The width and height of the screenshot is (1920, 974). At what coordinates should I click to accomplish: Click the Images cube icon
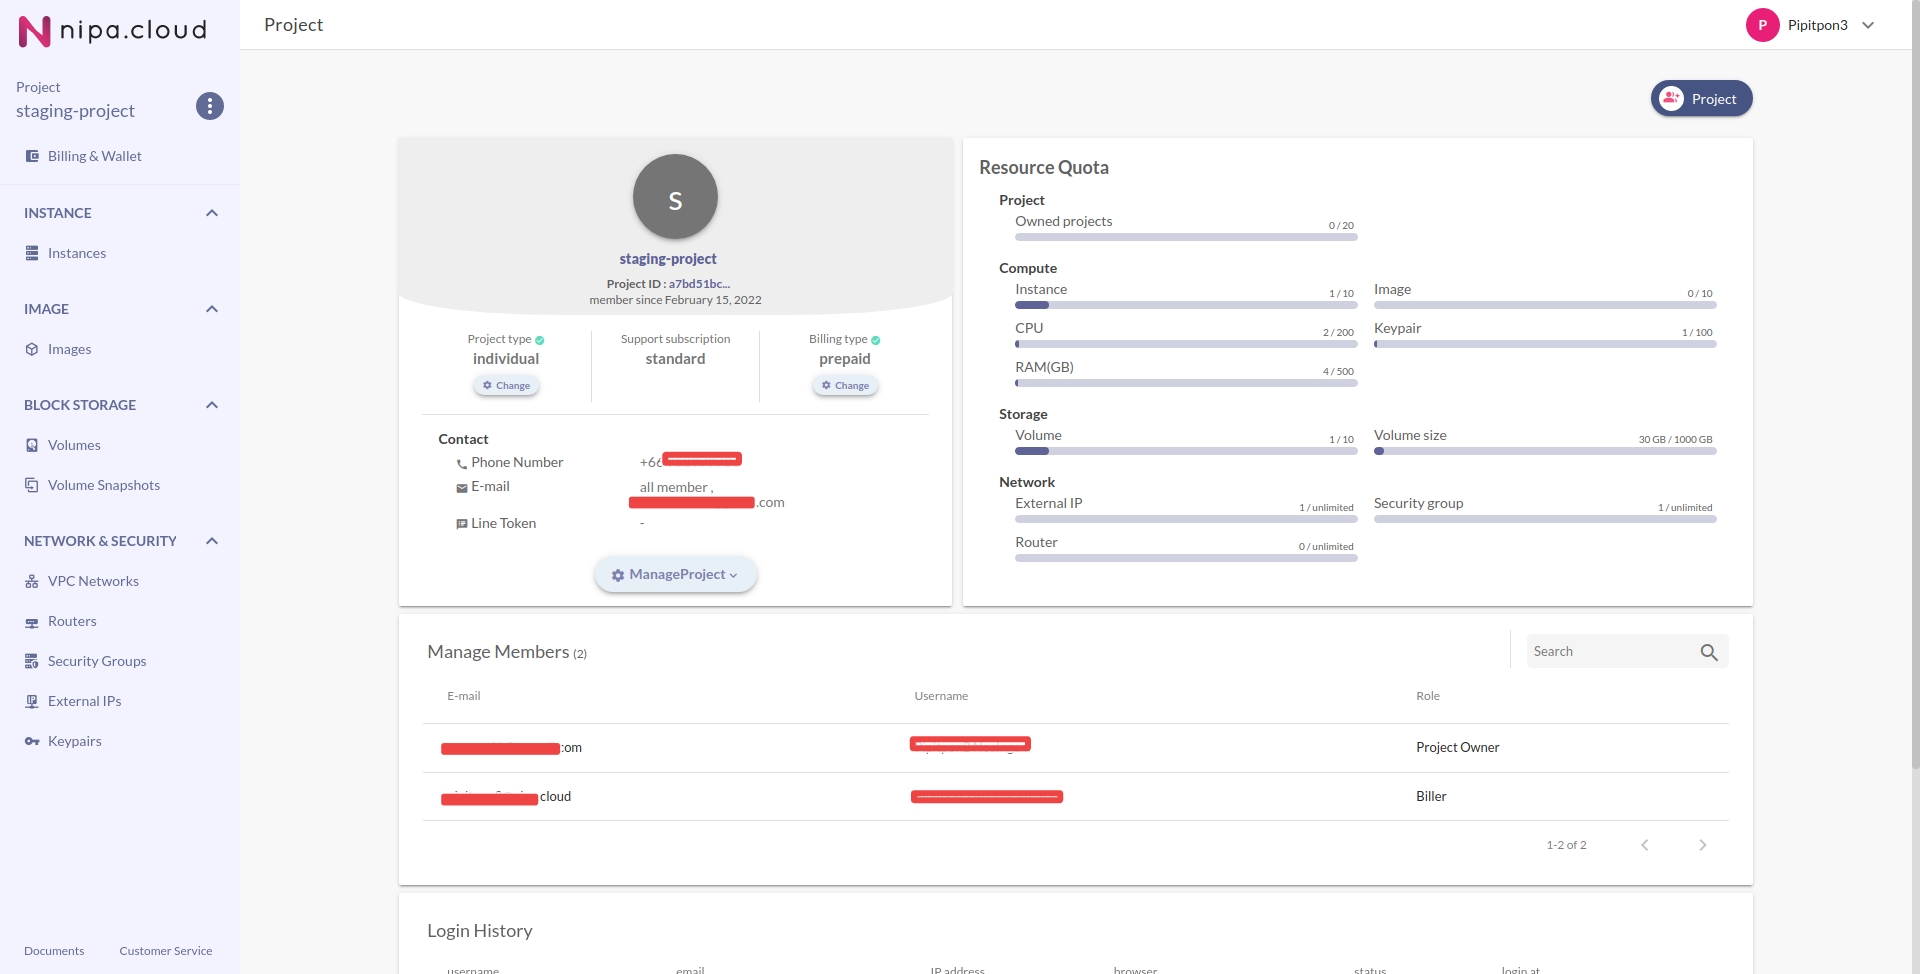coord(32,349)
